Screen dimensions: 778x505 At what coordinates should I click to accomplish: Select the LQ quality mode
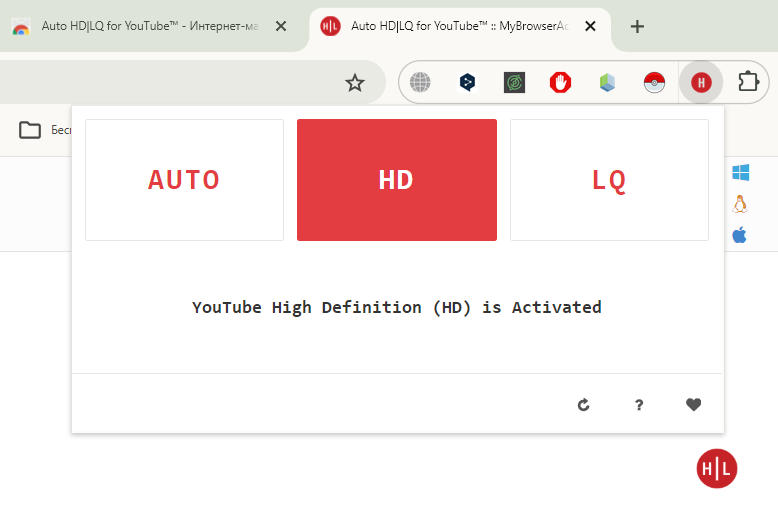609,180
